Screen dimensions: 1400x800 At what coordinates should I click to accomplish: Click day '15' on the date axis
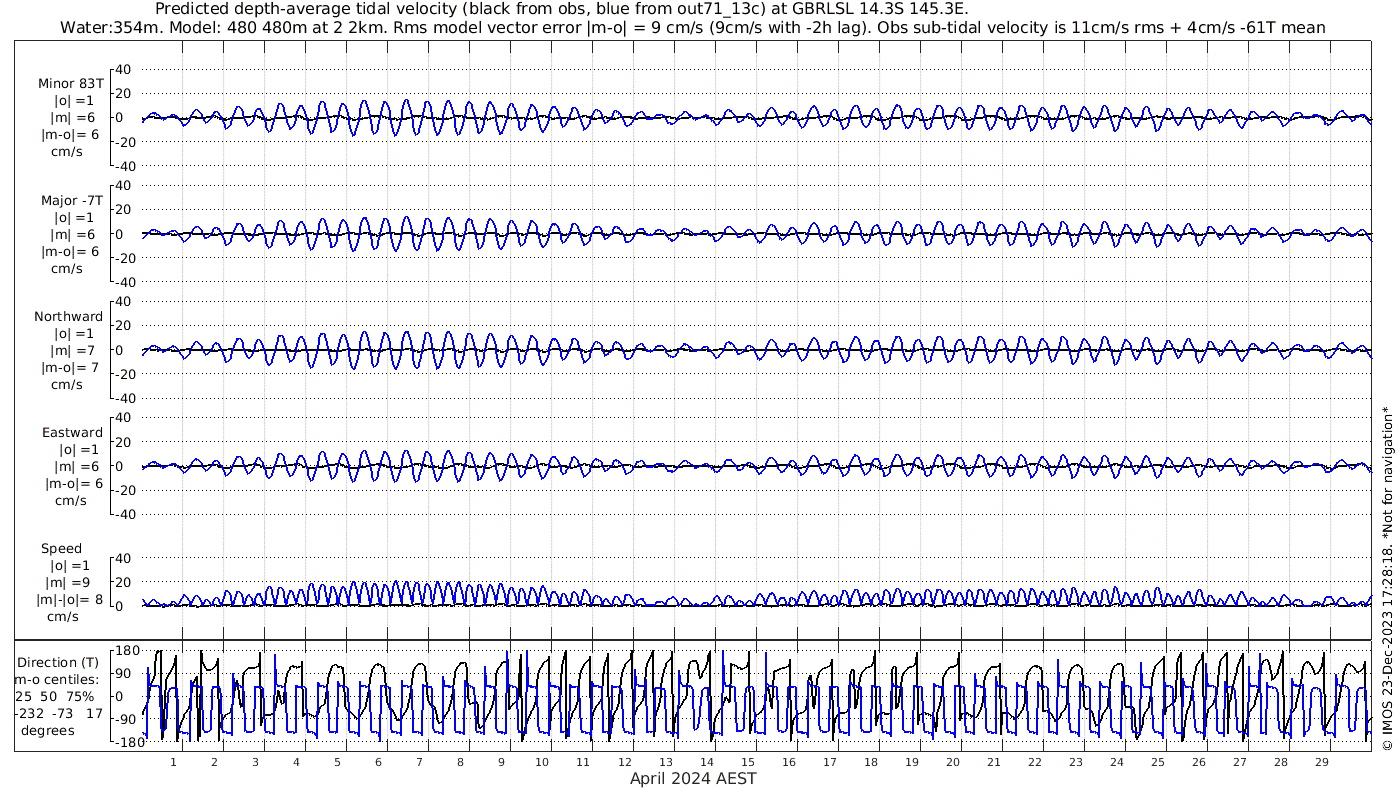pyautogui.click(x=747, y=762)
